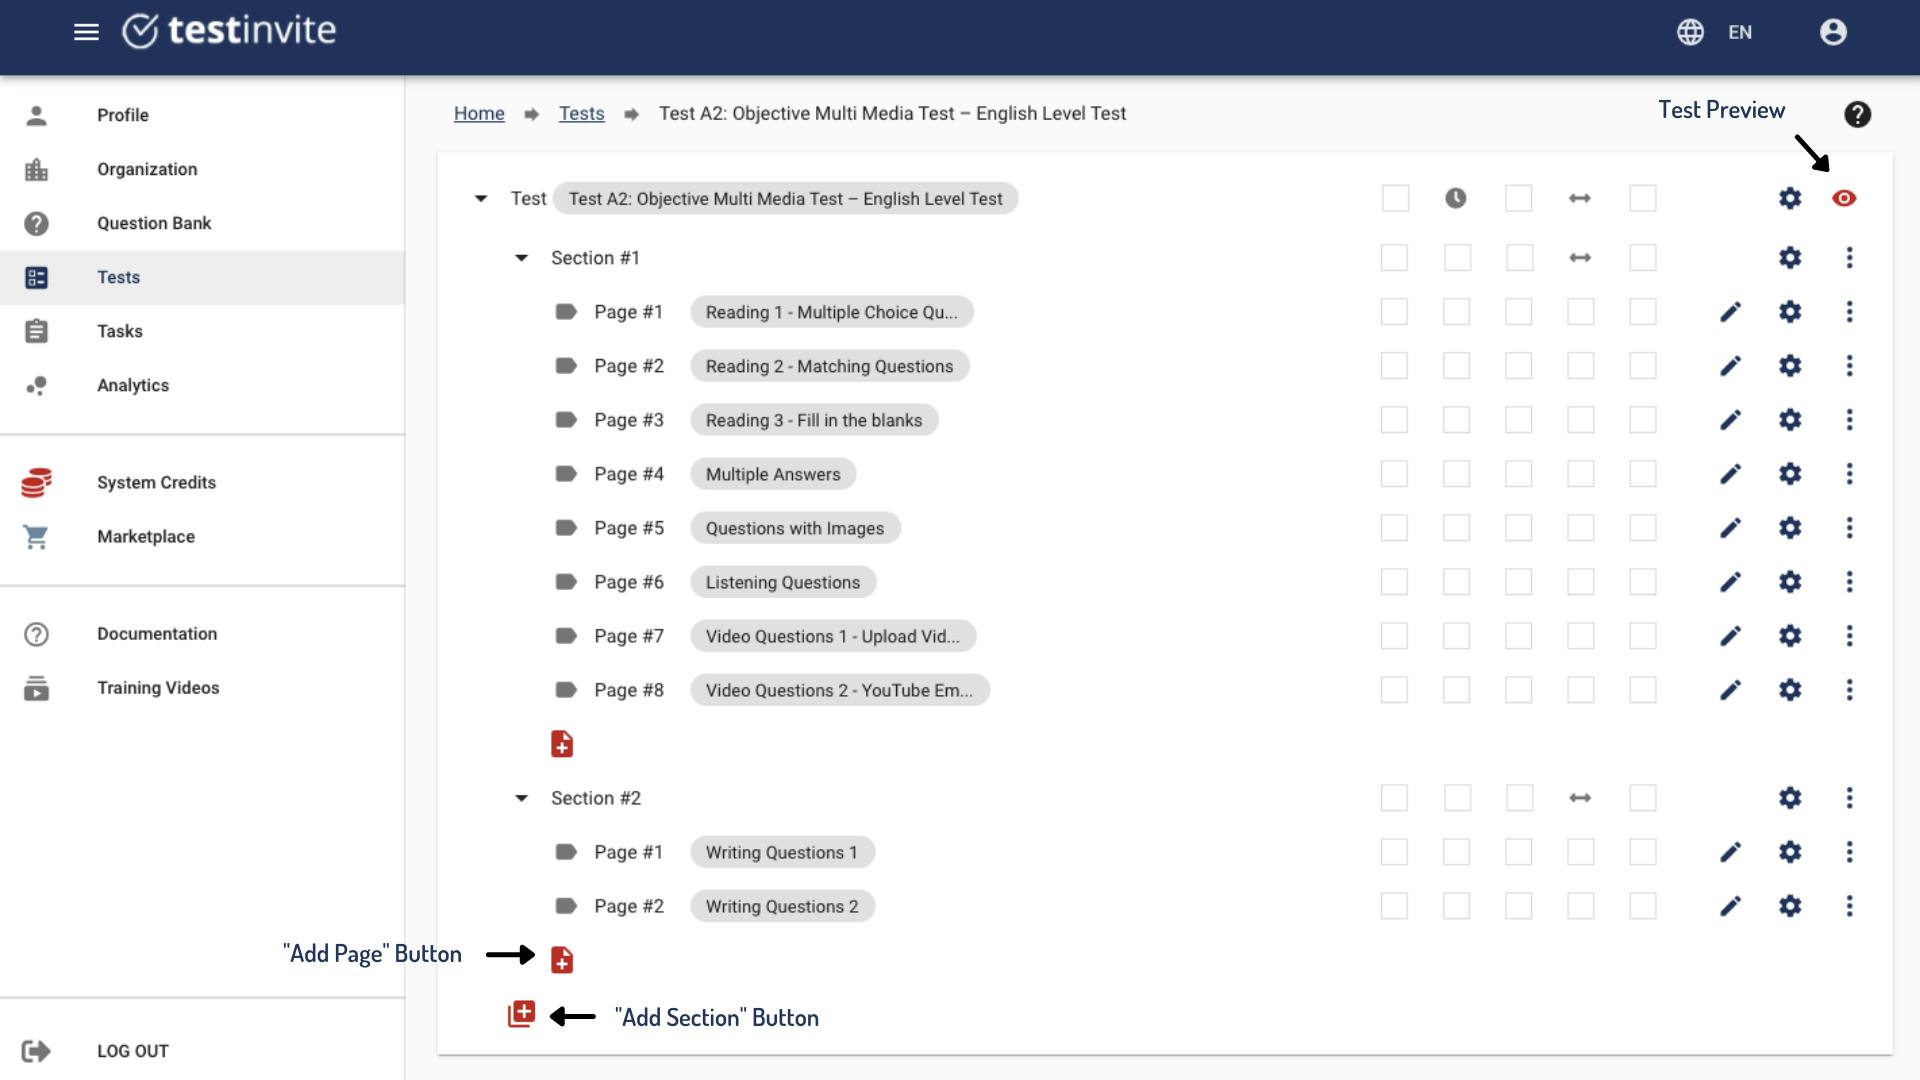Click the Add Page icon under Section #2
Viewport: 1920px width, 1080px height.
click(562, 959)
